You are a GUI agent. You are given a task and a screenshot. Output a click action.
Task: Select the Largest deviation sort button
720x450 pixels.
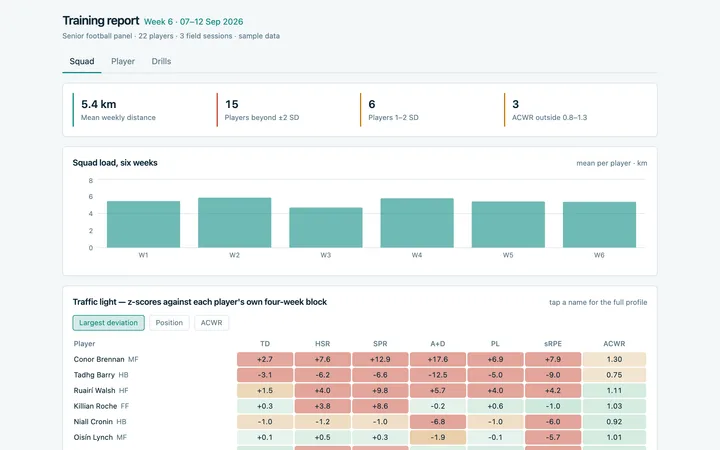[108, 323]
